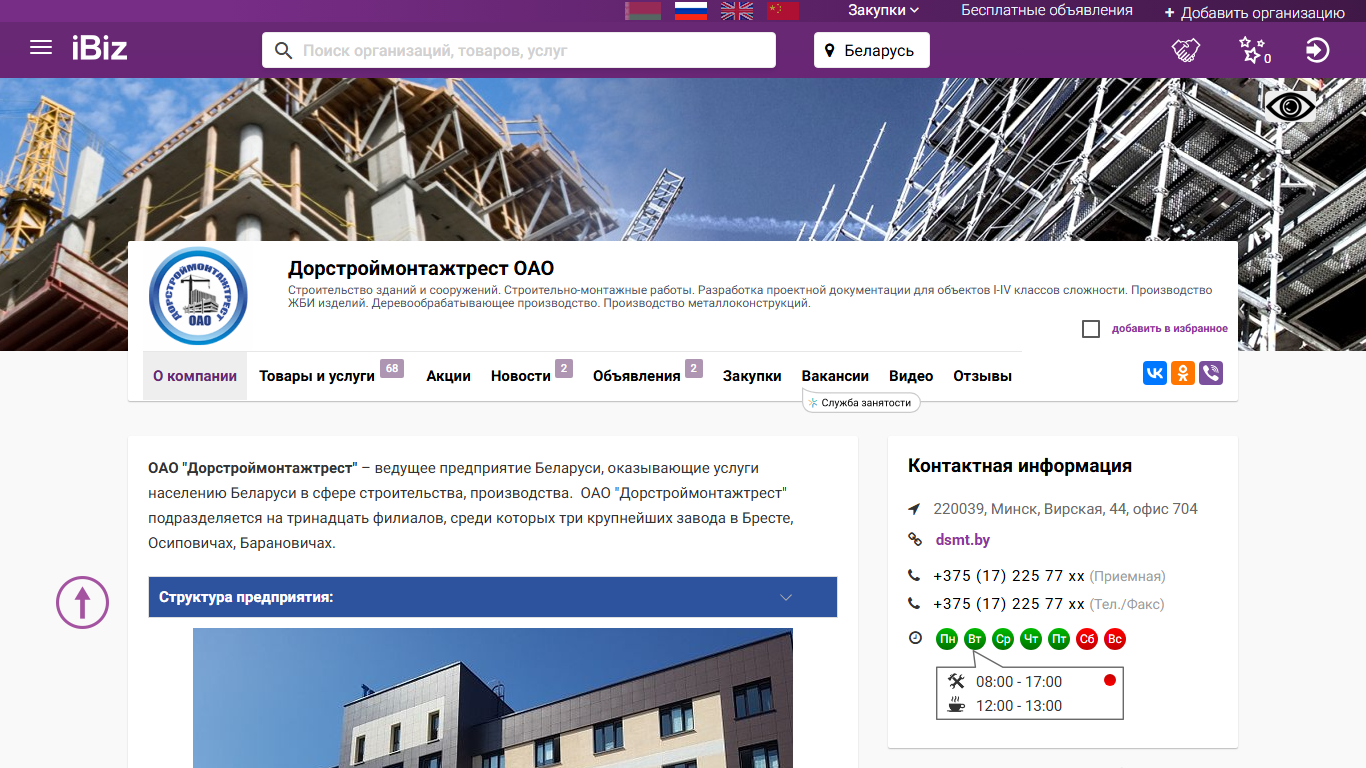Open Бесплатные объявления link
Image resolution: width=1366 pixels, height=768 pixels.
coord(1047,10)
